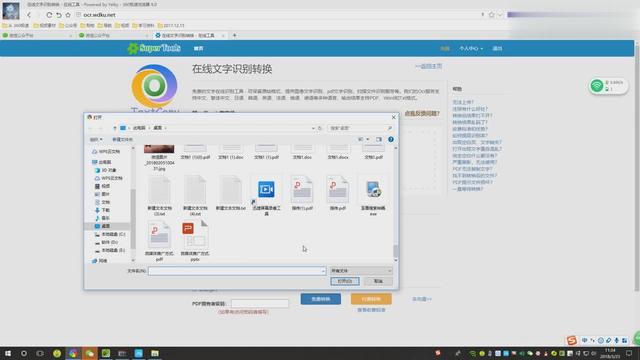This screenshot has width=640, height=360.
Task: Click the 取消 button in dialog
Action: point(378,281)
